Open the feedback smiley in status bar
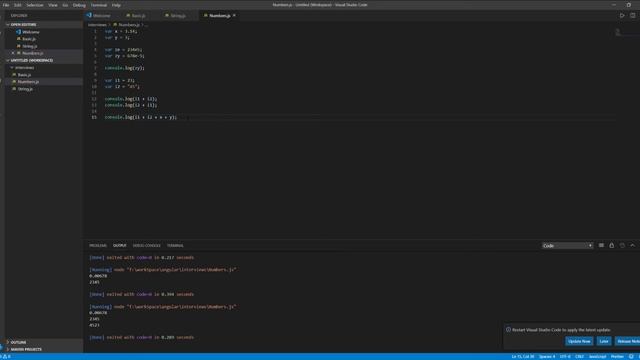This screenshot has width=640, height=360. [631, 356]
